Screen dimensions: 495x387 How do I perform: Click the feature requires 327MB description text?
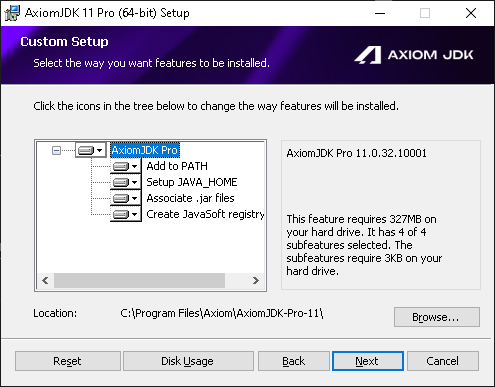click(364, 245)
